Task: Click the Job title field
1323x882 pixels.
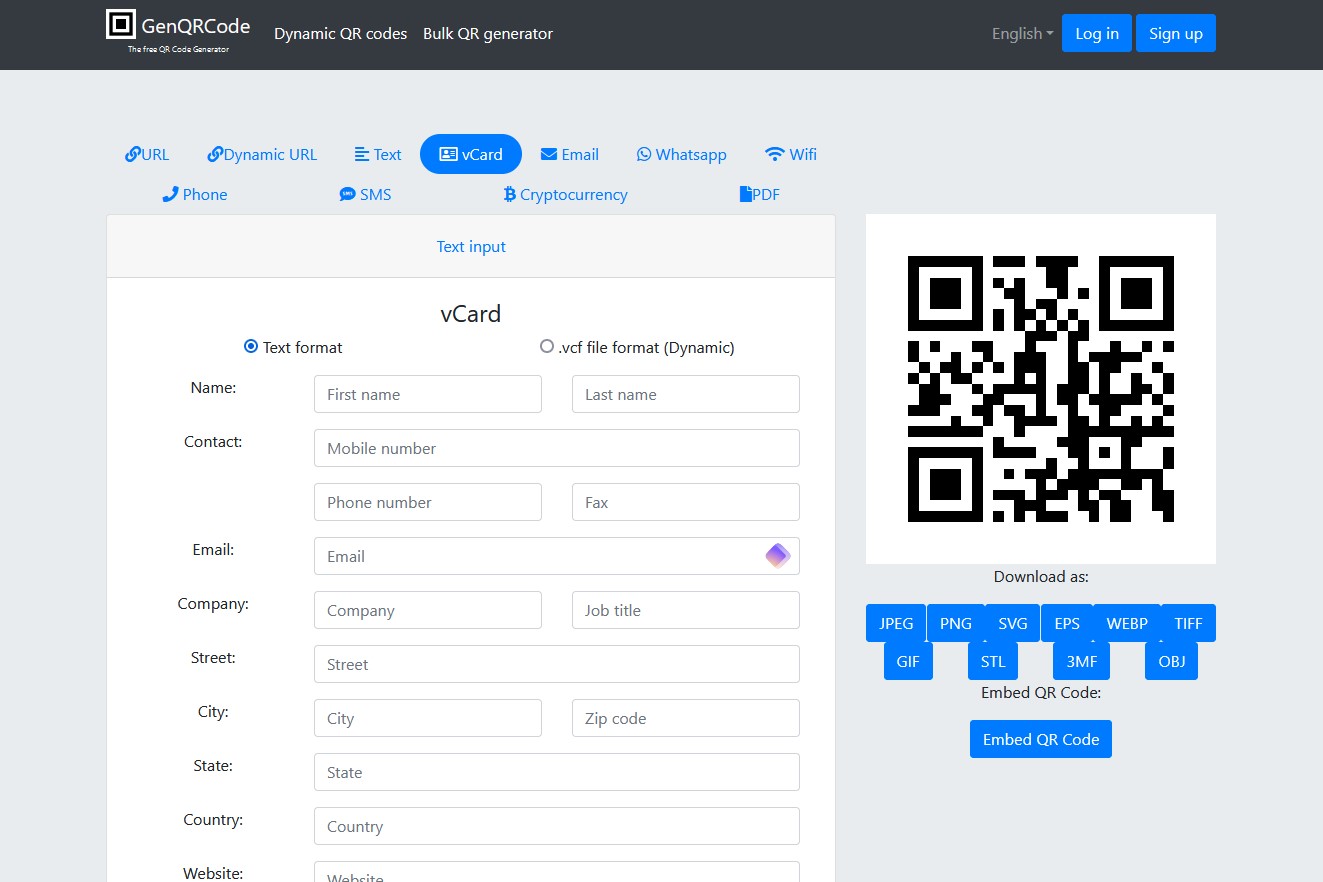Action: tap(686, 610)
